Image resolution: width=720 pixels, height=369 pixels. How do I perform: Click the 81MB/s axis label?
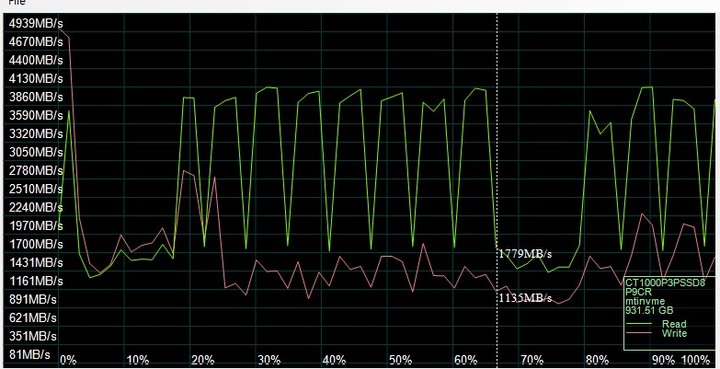click(x=29, y=354)
